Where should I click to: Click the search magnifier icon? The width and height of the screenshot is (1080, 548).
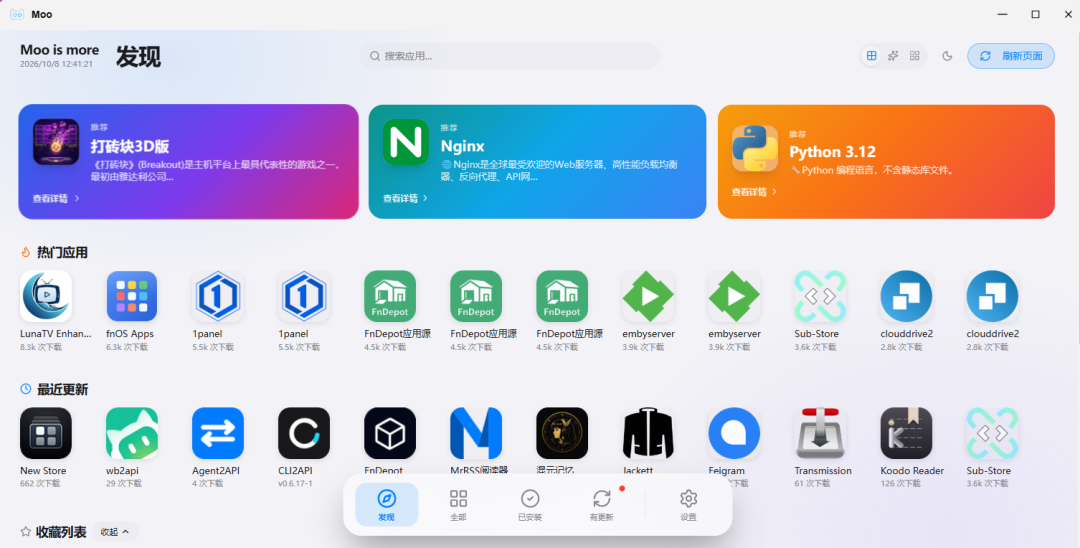(375, 56)
